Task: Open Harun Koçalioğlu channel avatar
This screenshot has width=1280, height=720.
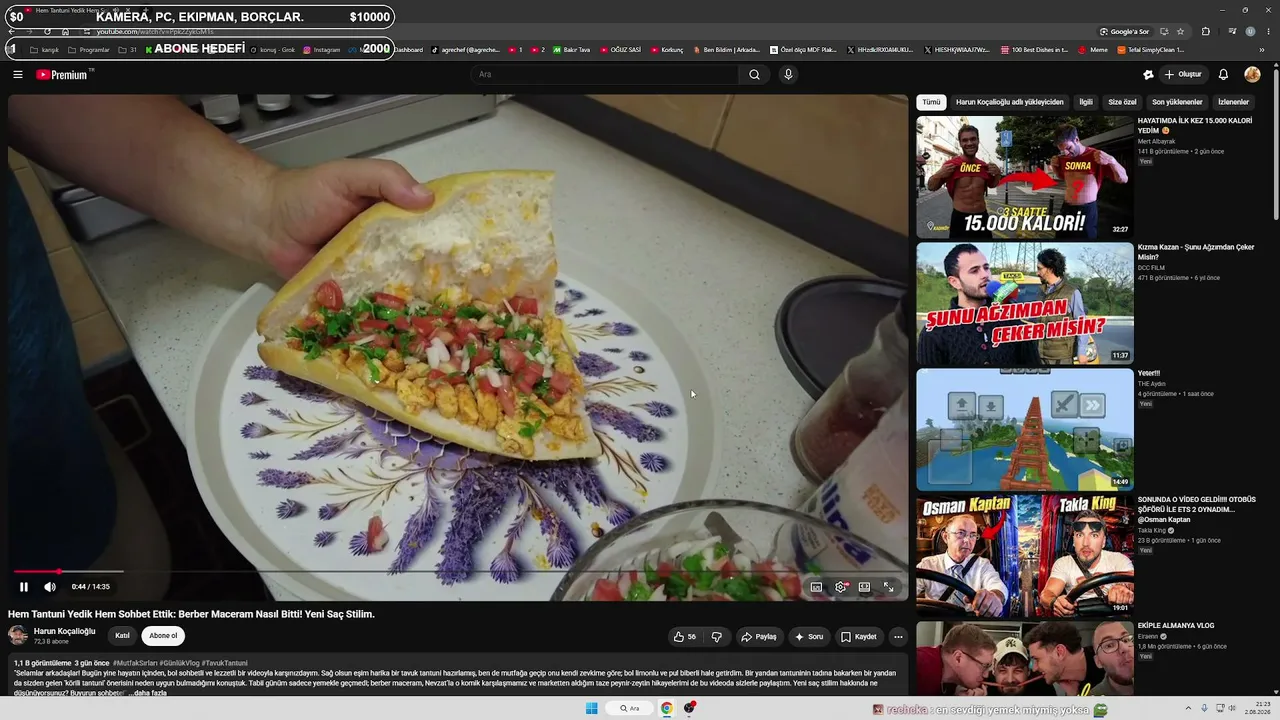Action: pyautogui.click(x=18, y=635)
